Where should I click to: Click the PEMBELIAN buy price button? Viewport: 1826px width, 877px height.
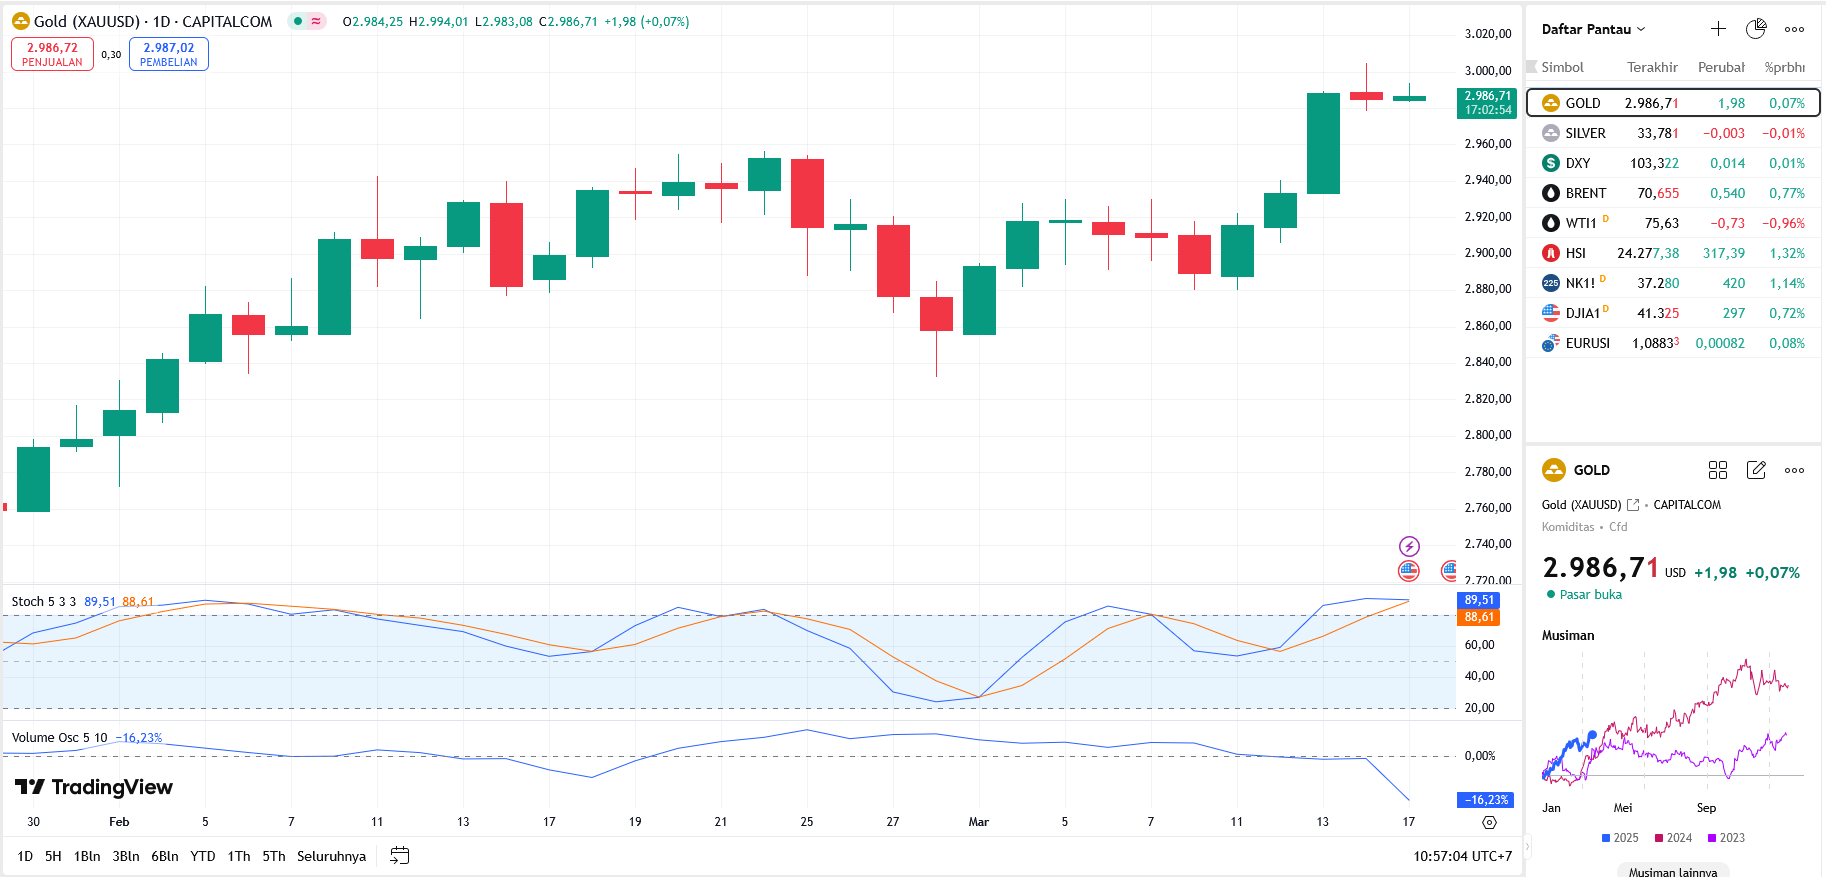tap(169, 54)
